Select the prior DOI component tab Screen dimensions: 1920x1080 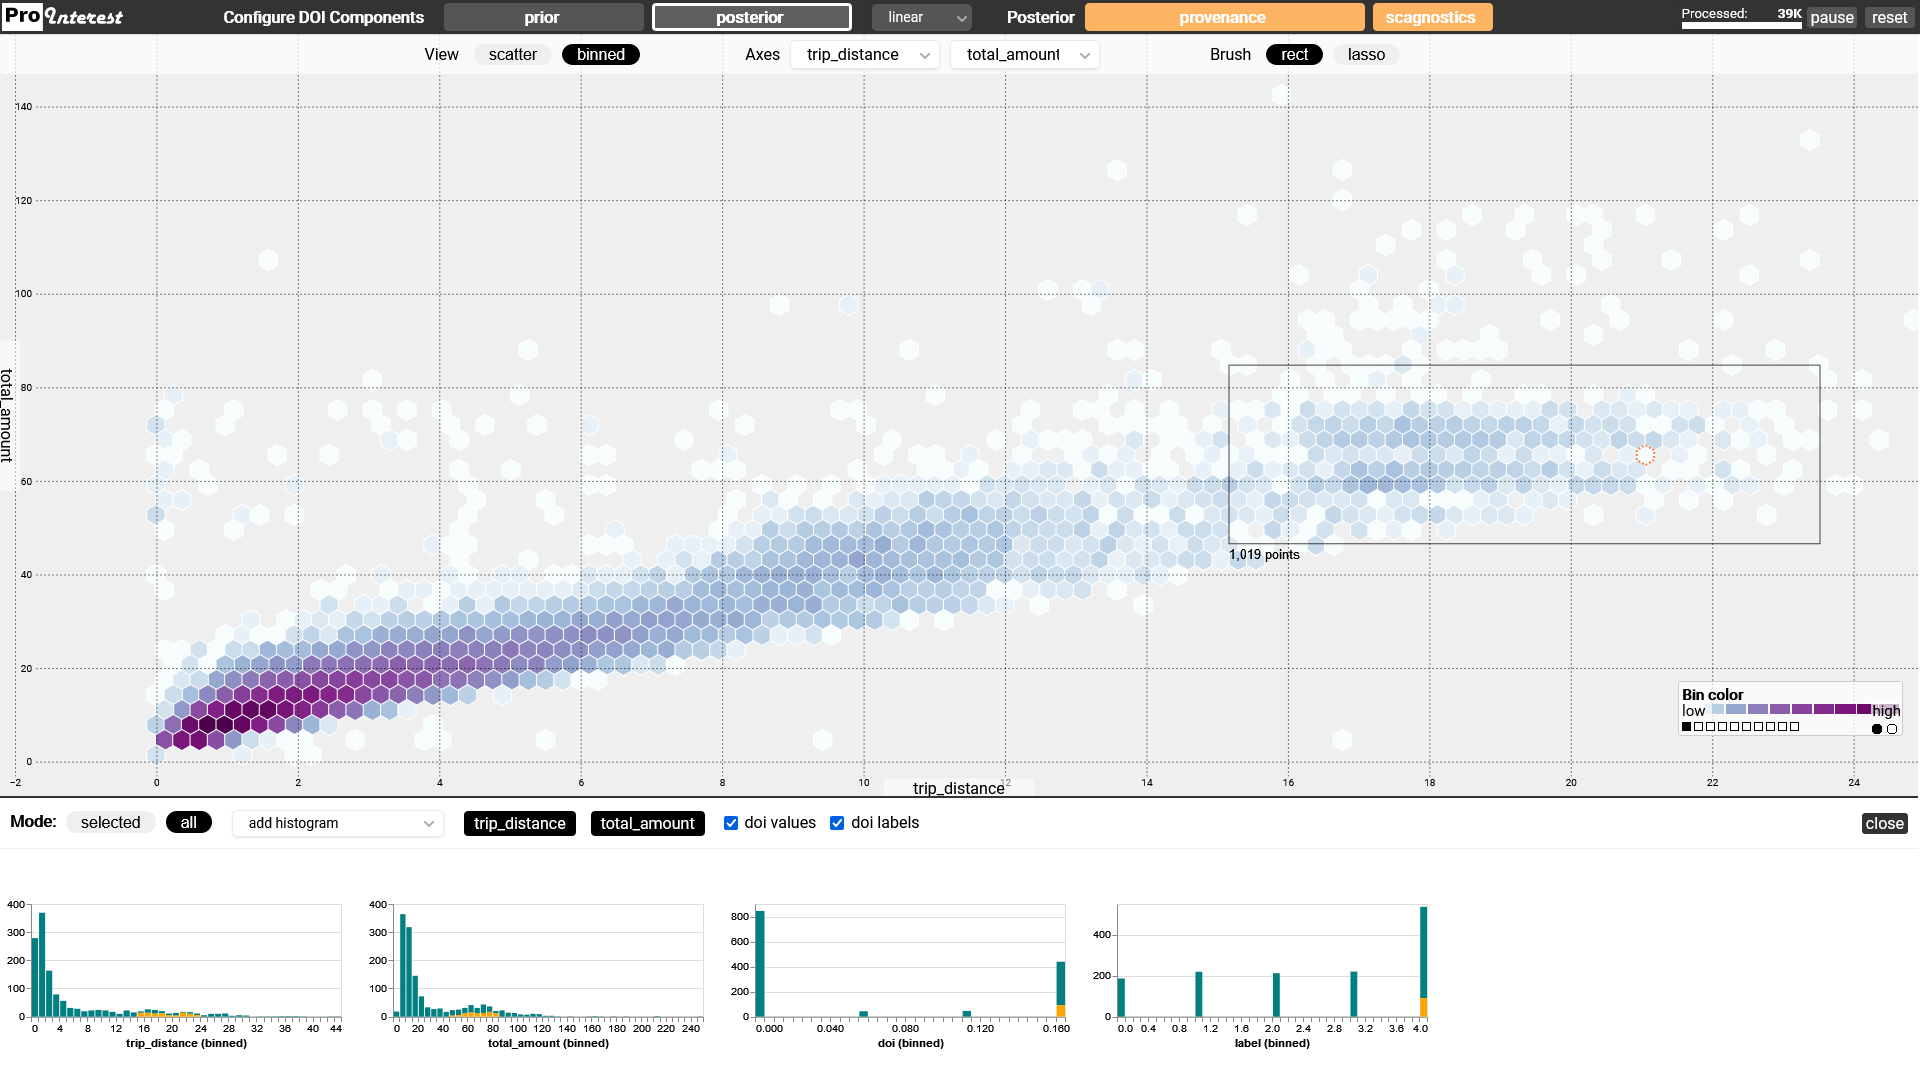coord(543,17)
